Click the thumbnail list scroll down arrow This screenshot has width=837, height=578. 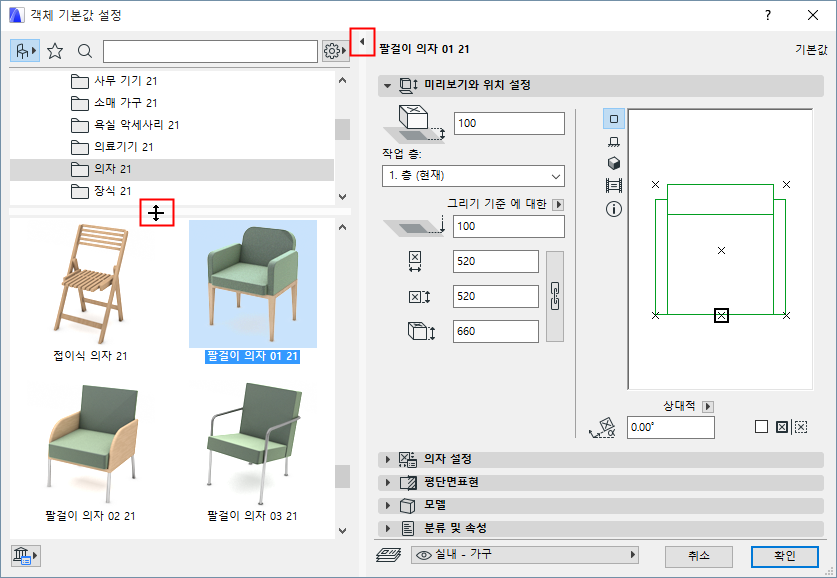coord(343,531)
